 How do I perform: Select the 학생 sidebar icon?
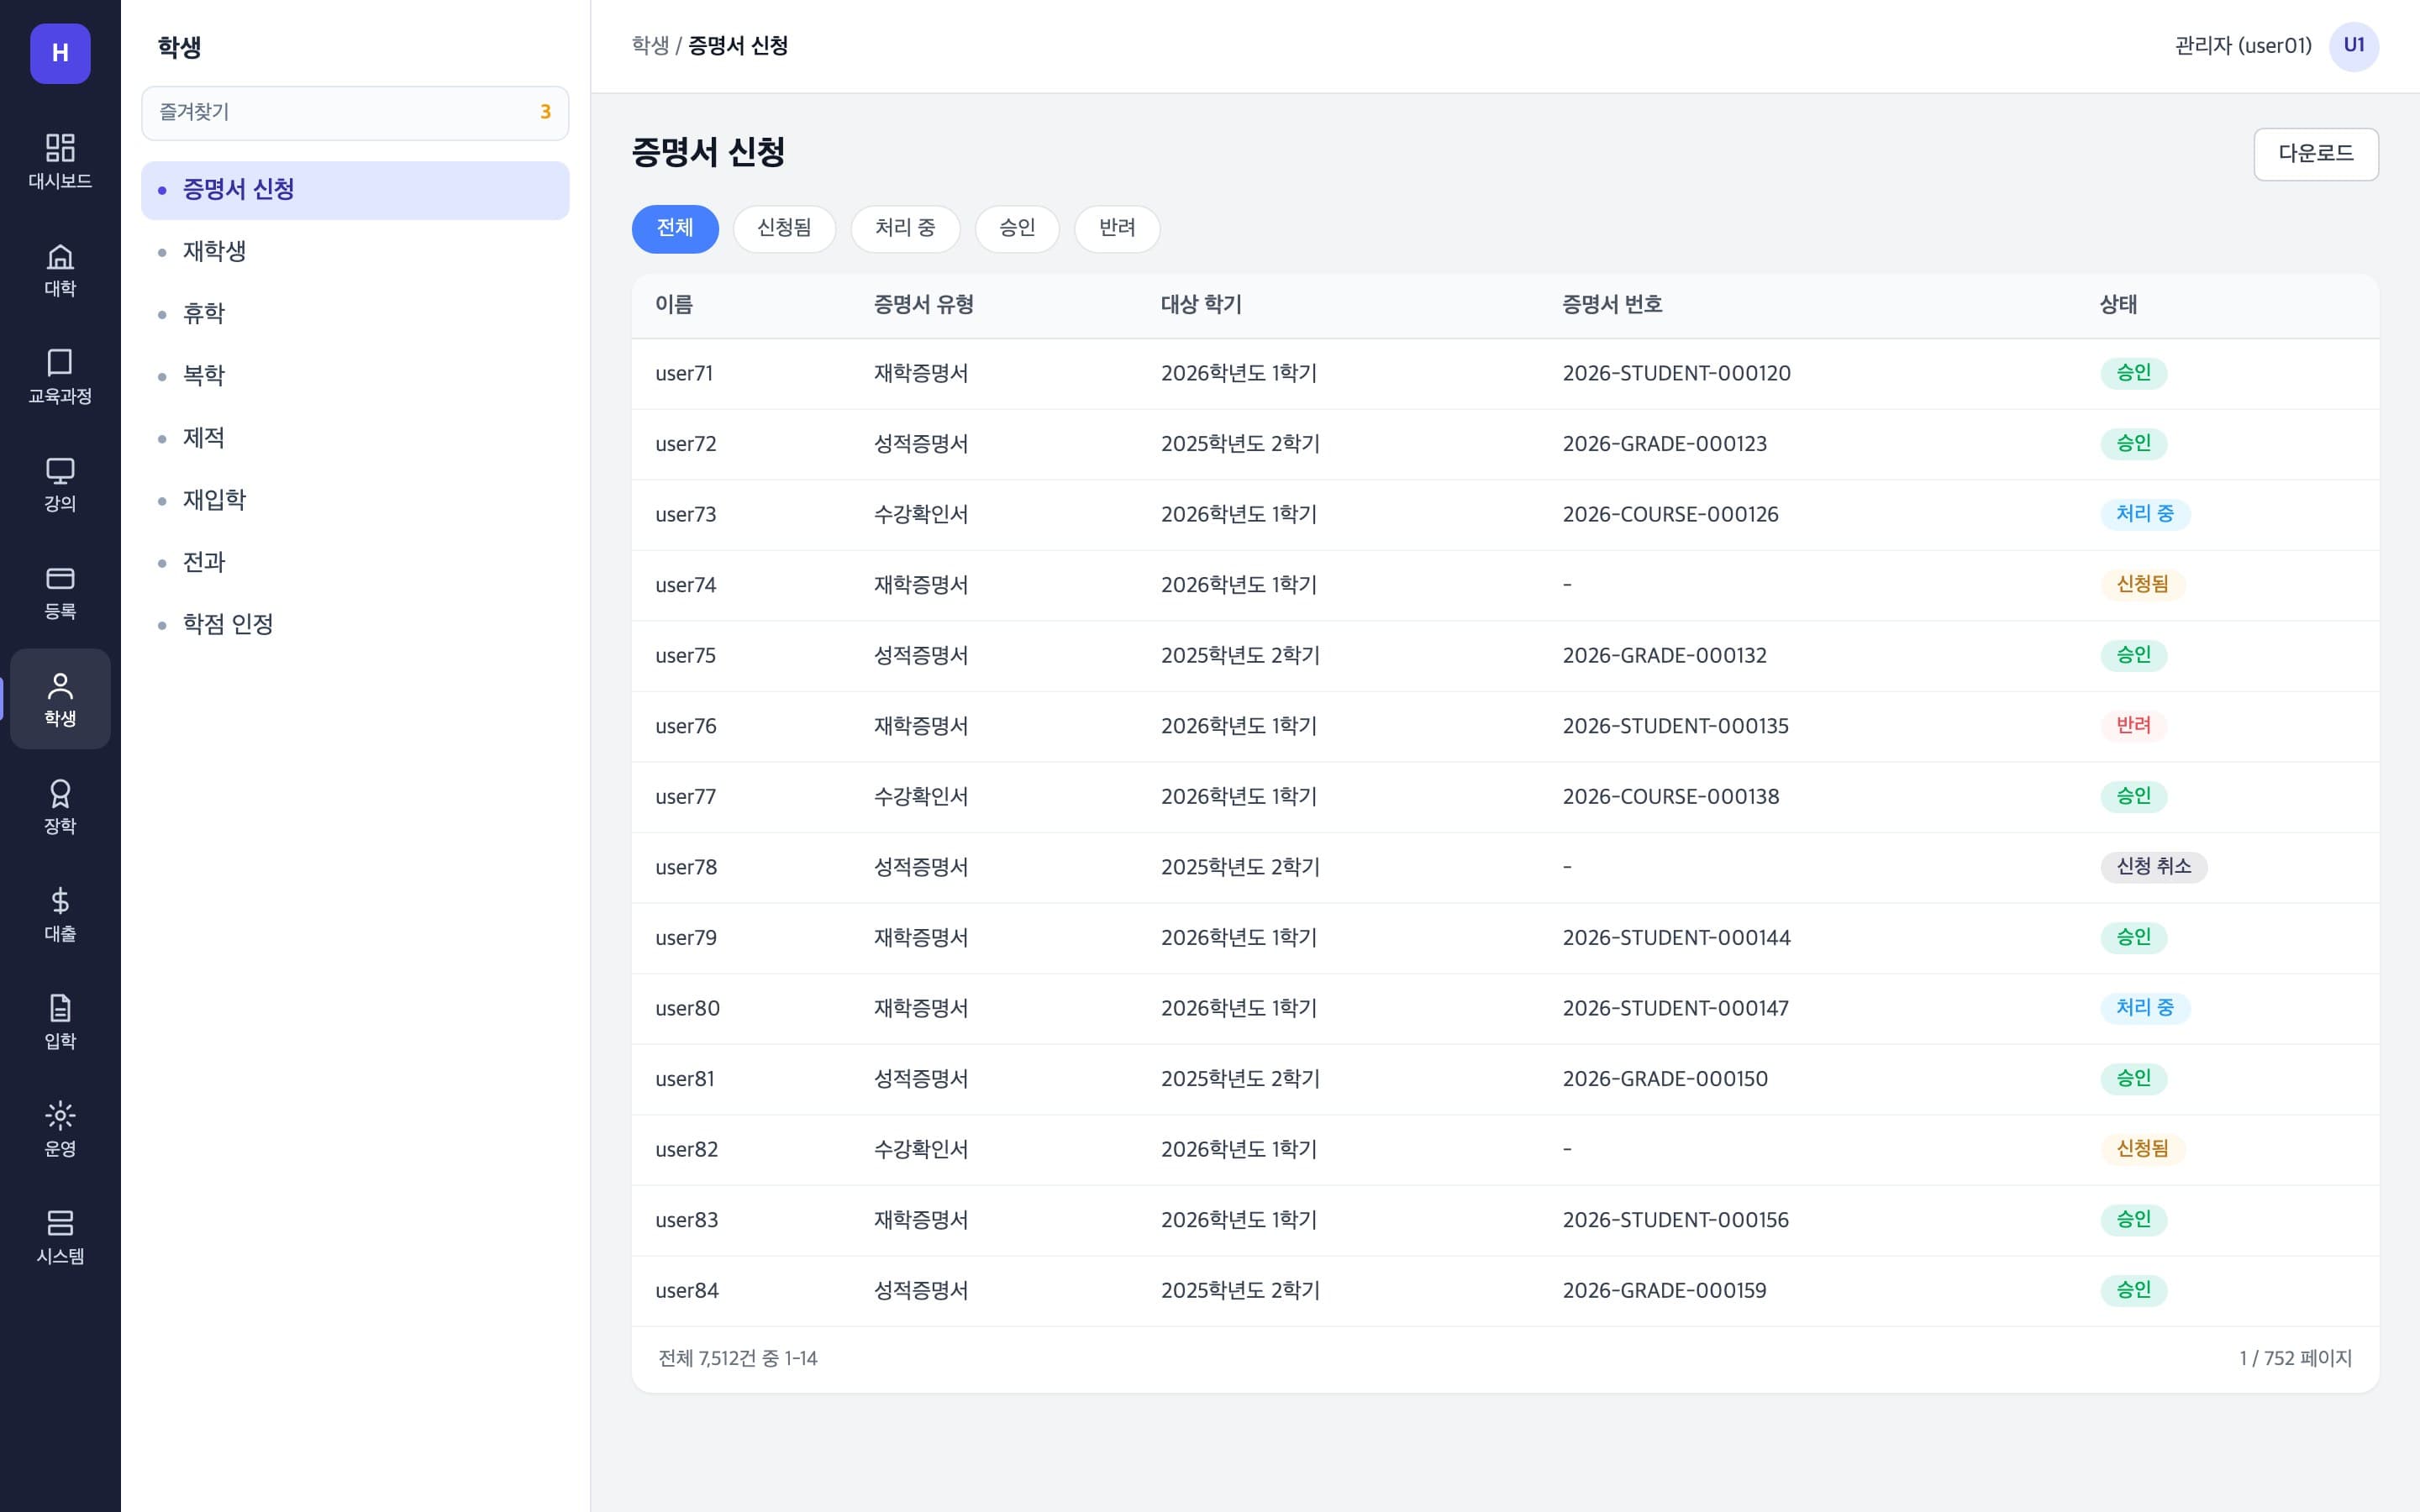[60, 699]
